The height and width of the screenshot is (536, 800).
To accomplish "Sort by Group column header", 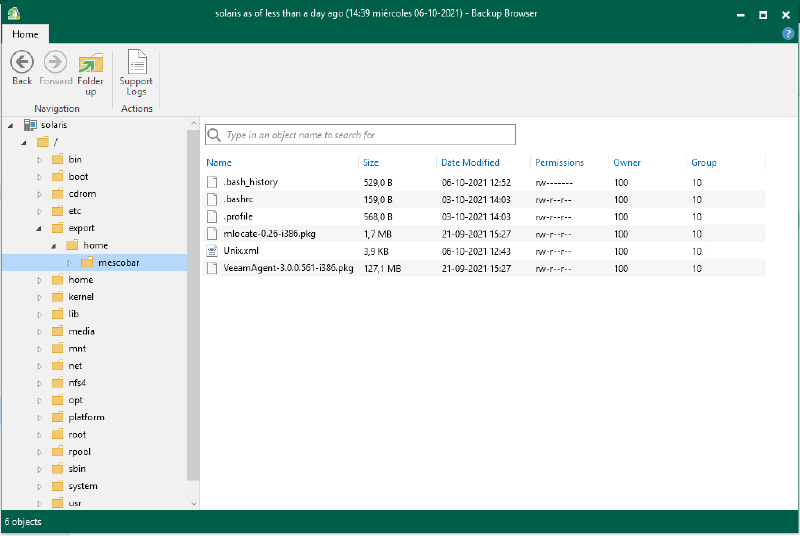I will 704,163.
